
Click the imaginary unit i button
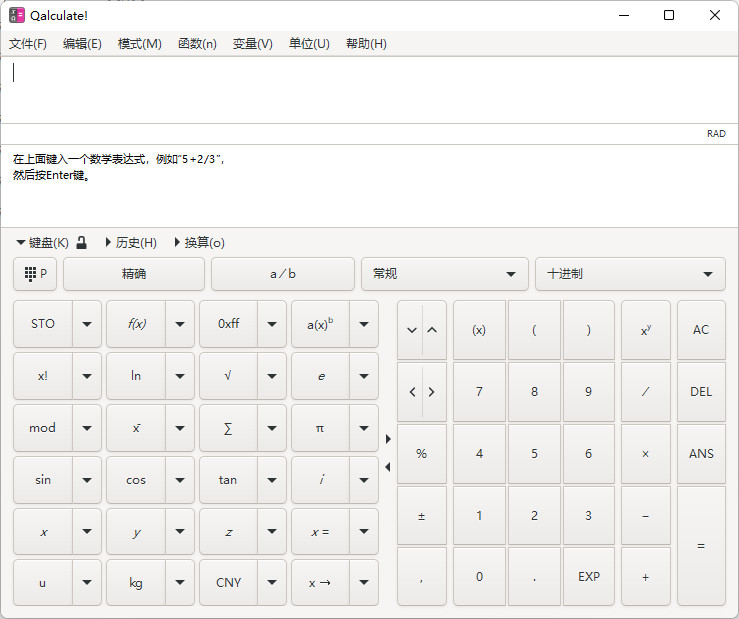click(320, 480)
